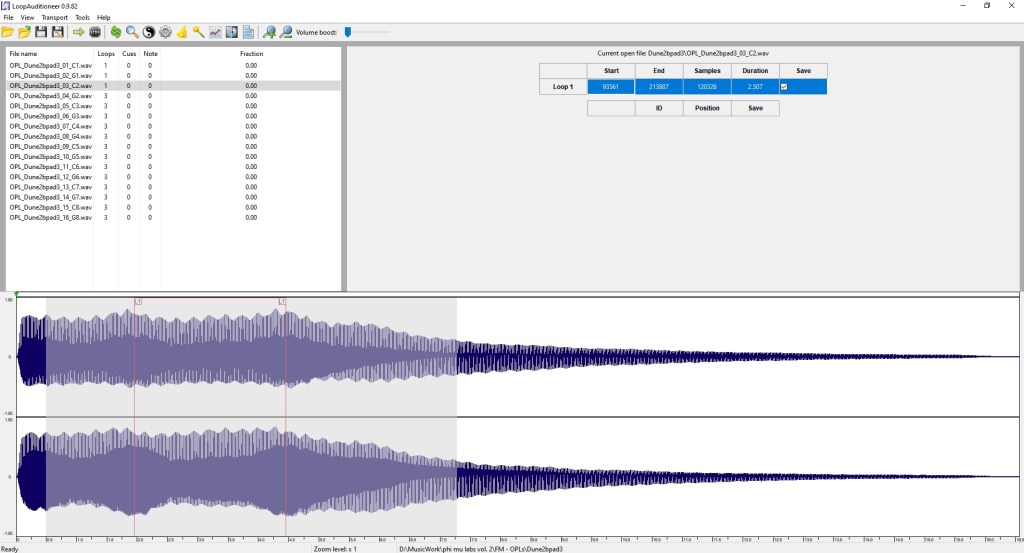
Task: Click the Loop 1 row header
Action: (x=563, y=87)
